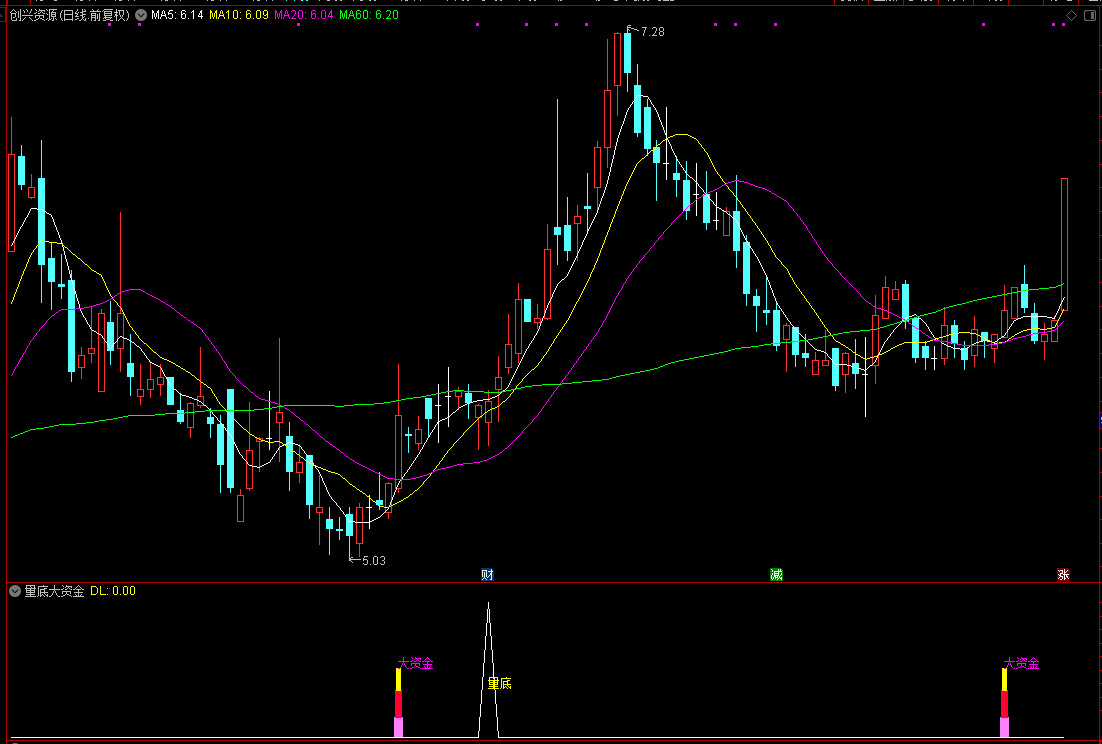The height and width of the screenshot is (744, 1102).
Task: Click the 7.28 high price label
Action: pos(652,32)
